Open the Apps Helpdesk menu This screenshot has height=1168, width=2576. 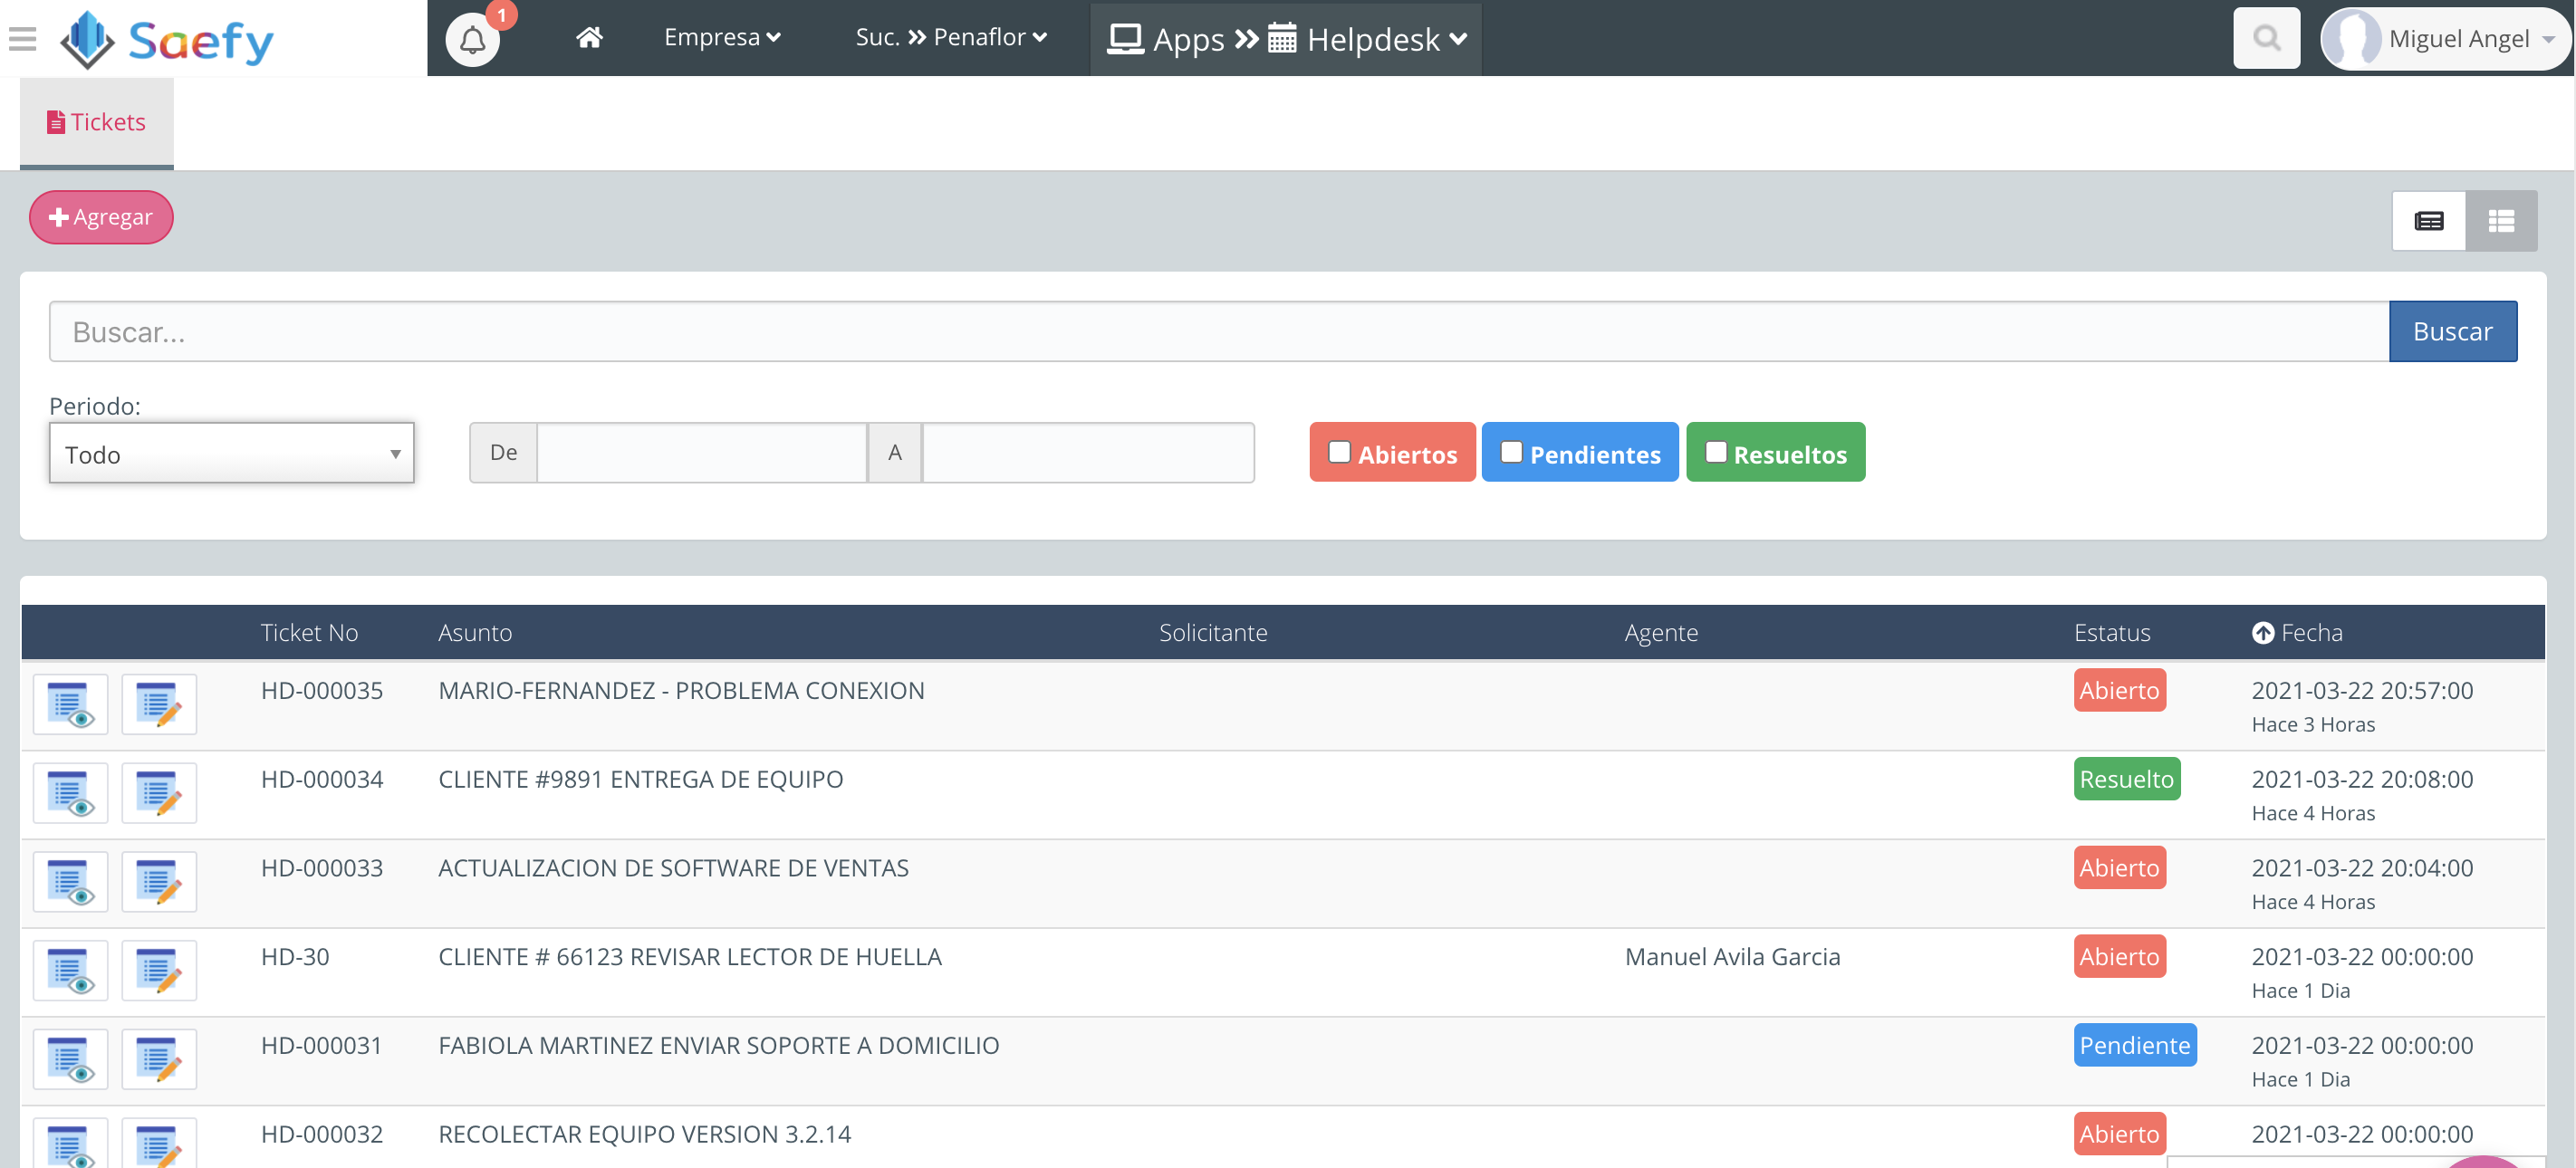pyautogui.click(x=1286, y=39)
